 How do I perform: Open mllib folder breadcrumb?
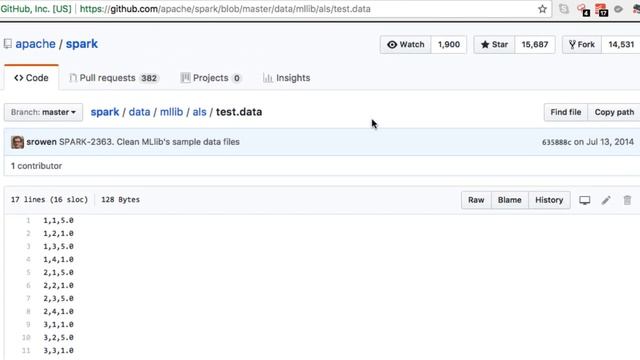(x=171, y=112)
